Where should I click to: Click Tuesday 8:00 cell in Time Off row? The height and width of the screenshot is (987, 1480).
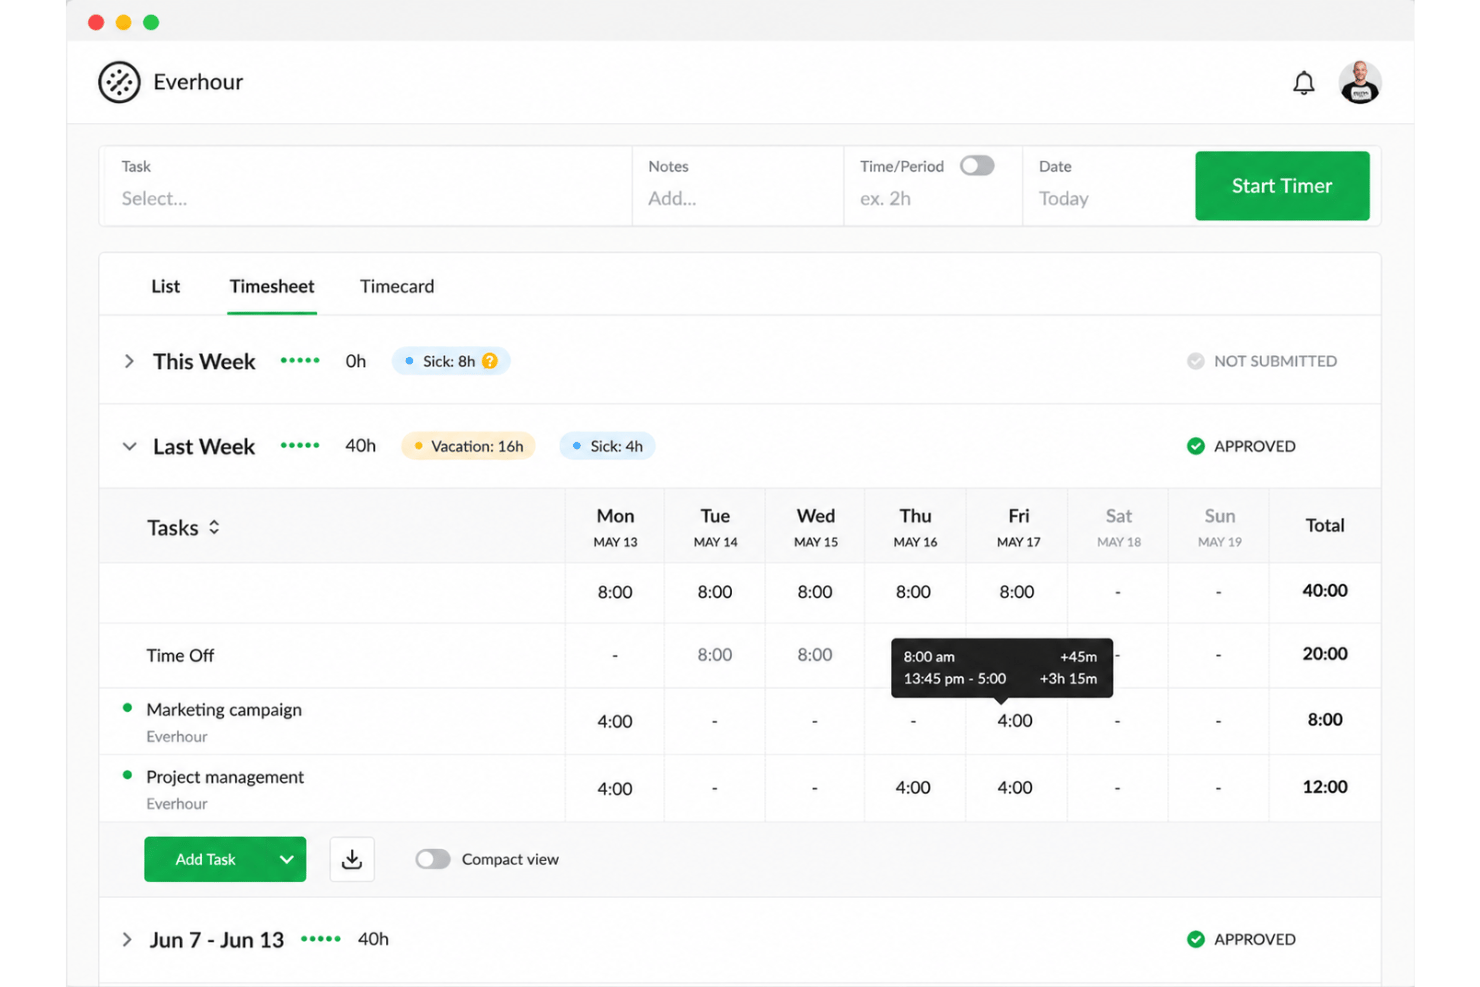(x=715, y=655)
